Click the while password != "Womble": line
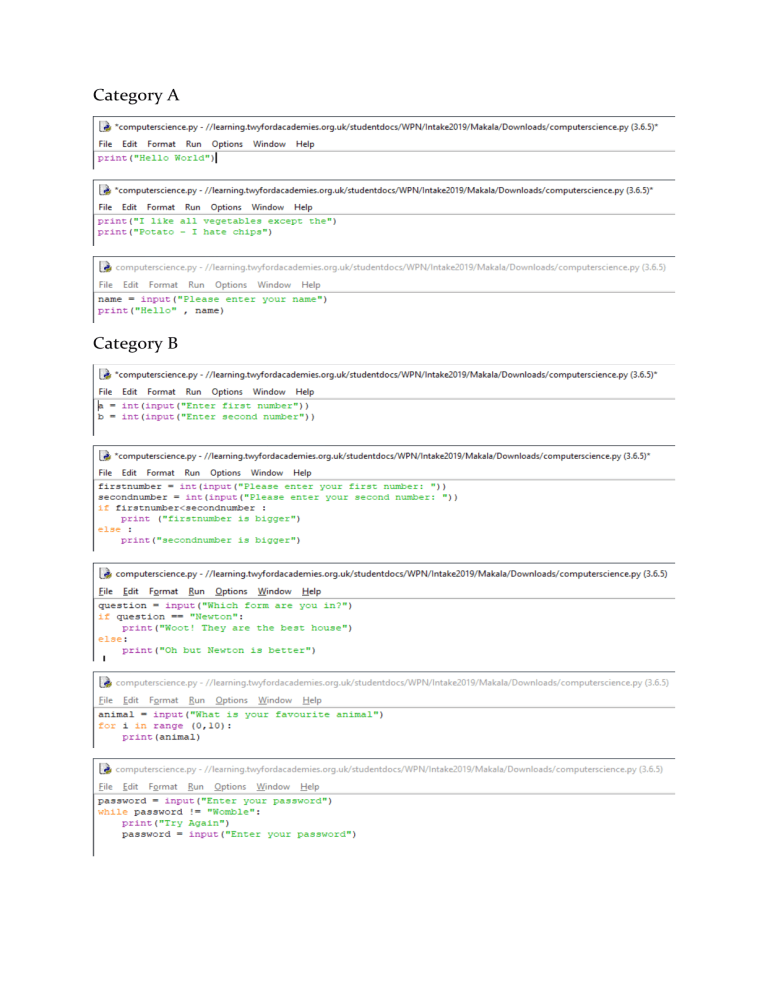 [x=179, y=812]
